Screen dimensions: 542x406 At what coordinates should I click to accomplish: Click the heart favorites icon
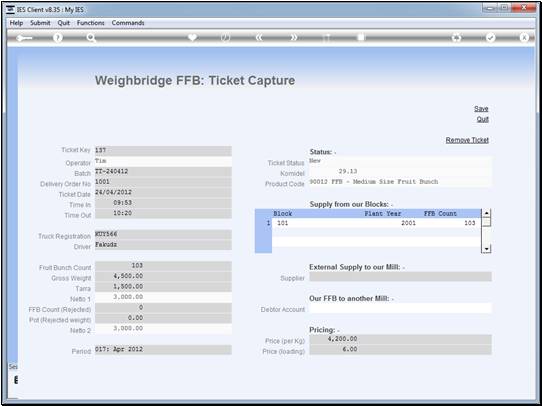coord(192,37)
